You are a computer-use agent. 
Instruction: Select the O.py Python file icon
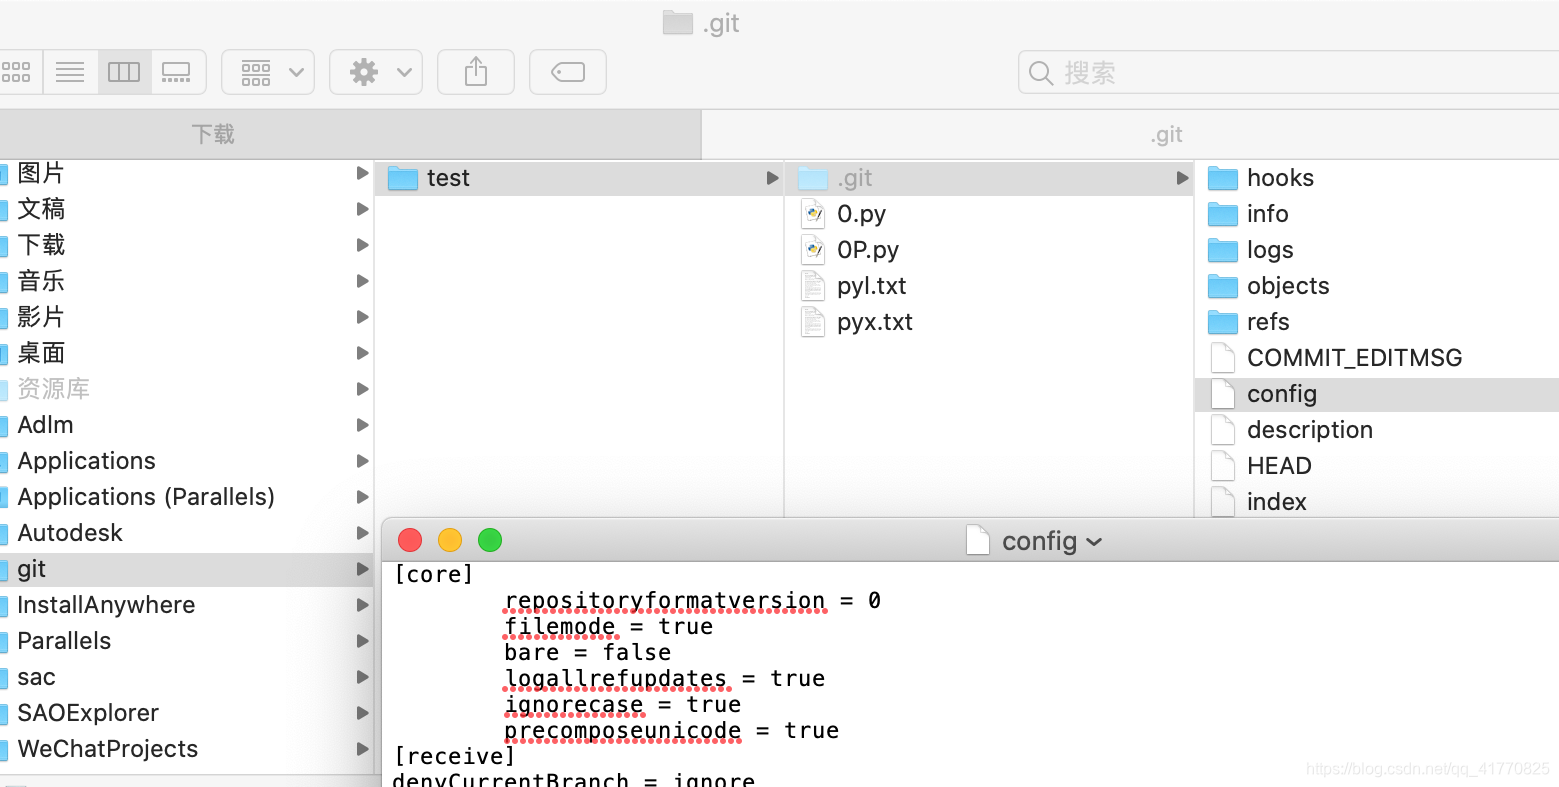point(813,214)
